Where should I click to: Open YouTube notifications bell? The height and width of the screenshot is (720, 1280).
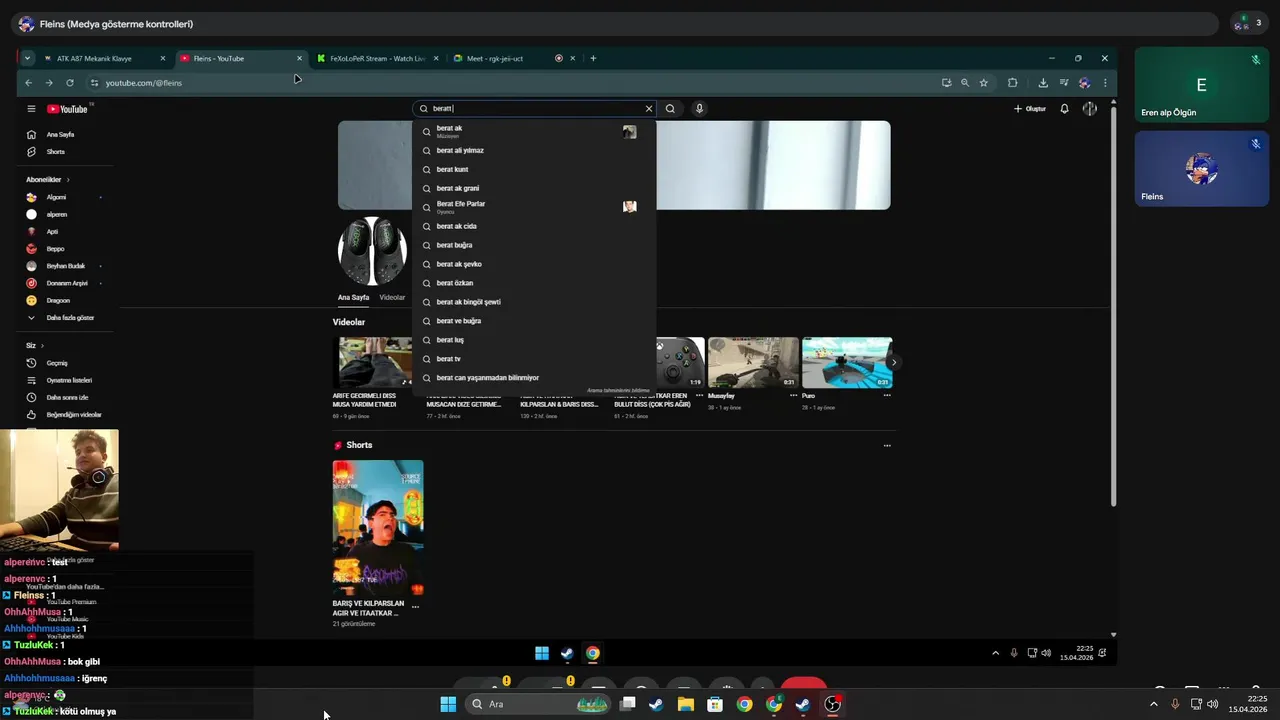1064,109
